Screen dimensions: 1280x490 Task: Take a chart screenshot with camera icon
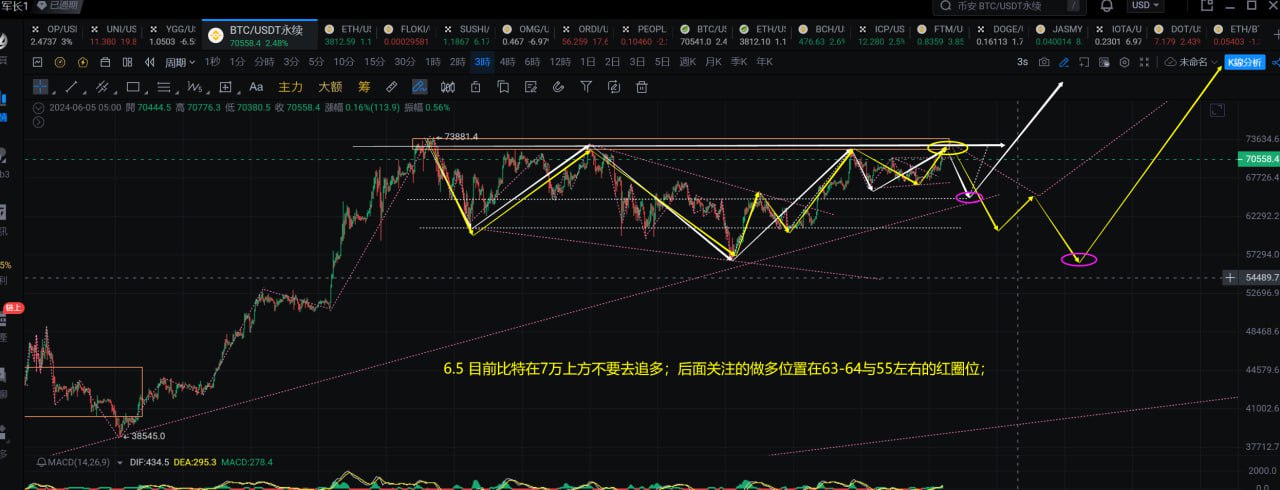coord(1044,62)
